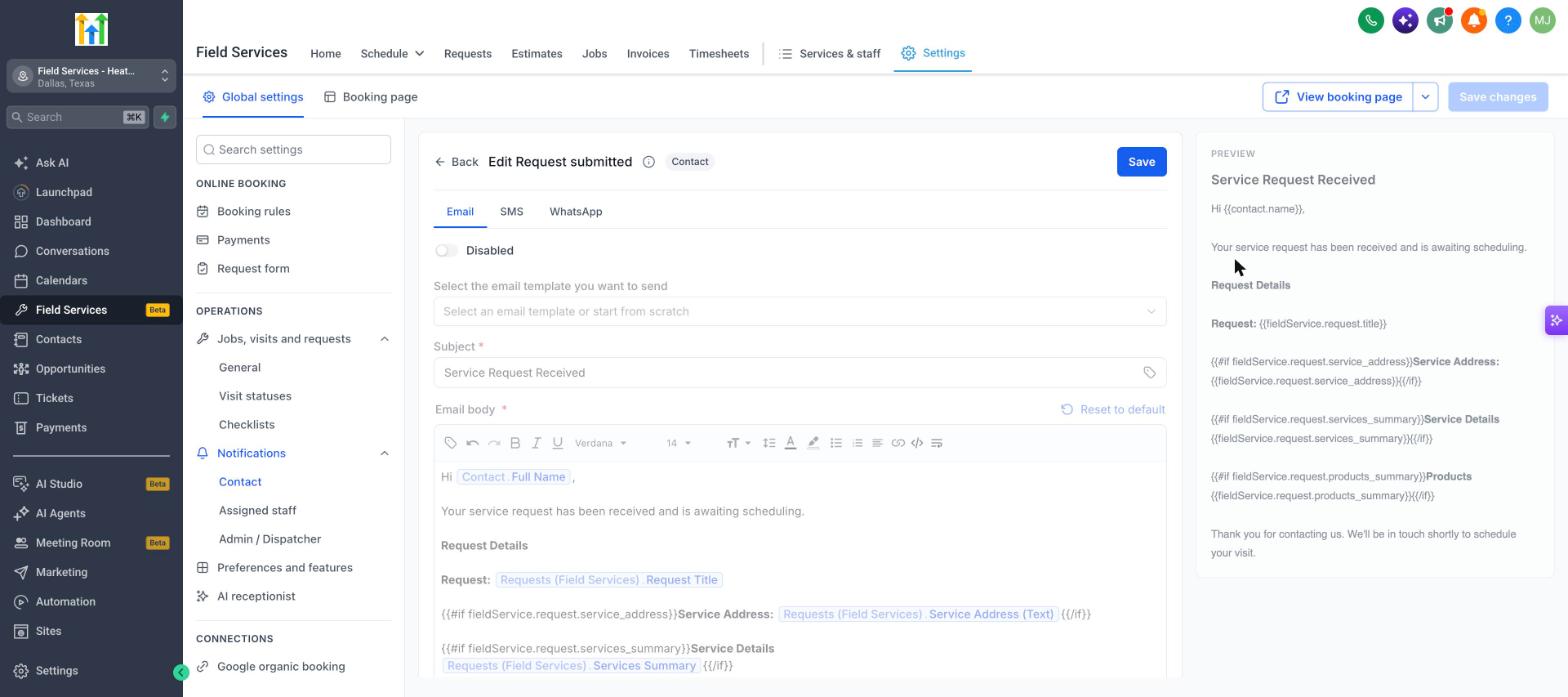The width and height of the screenshot is (1568, 697).
Task: Select the Email tab
Action: coord(460,212)
